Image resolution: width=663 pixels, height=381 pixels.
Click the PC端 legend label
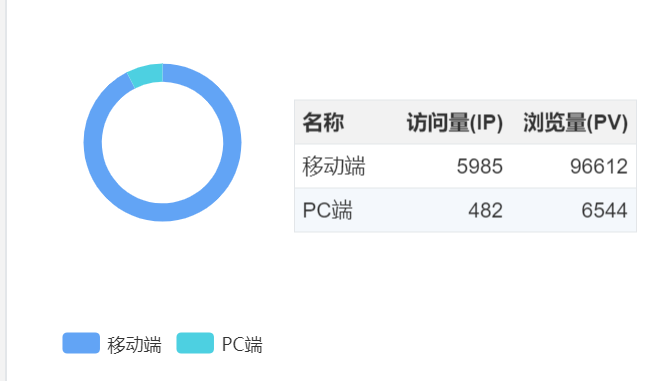click(242, 344)
